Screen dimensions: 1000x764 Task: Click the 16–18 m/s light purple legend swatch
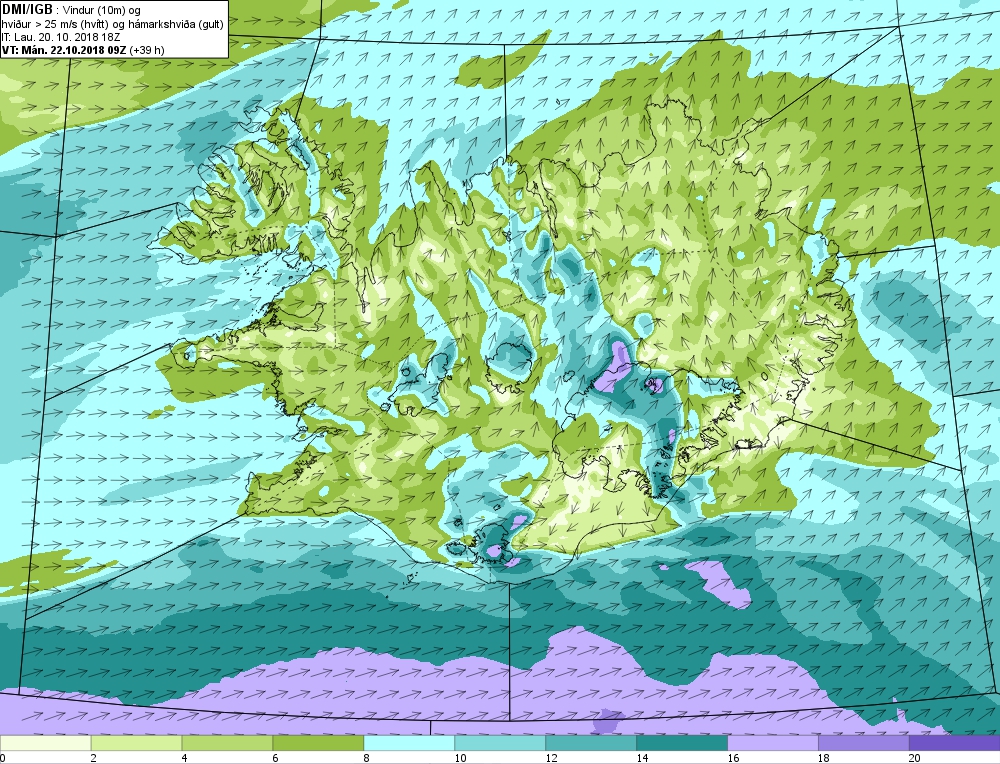pyautogui.click(x=772, y=743)
